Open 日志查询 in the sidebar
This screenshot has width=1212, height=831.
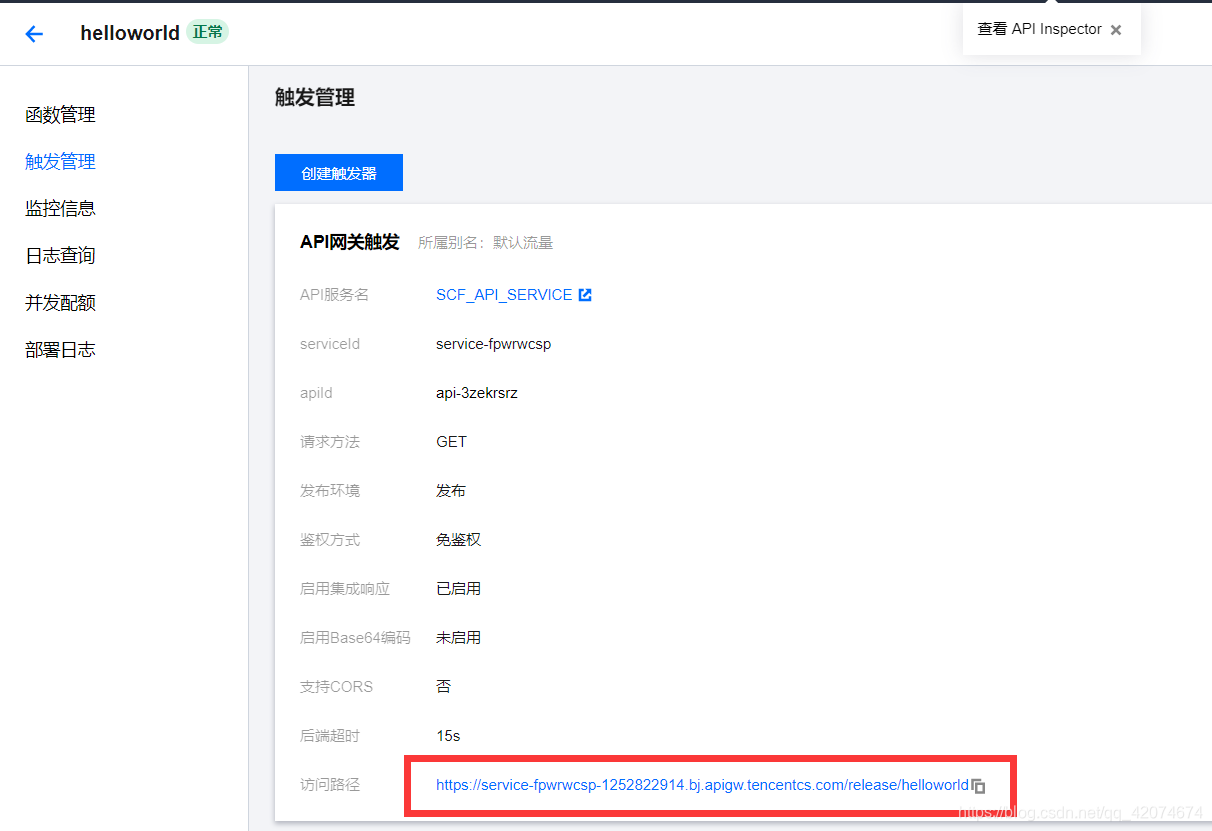click(60, 255)
